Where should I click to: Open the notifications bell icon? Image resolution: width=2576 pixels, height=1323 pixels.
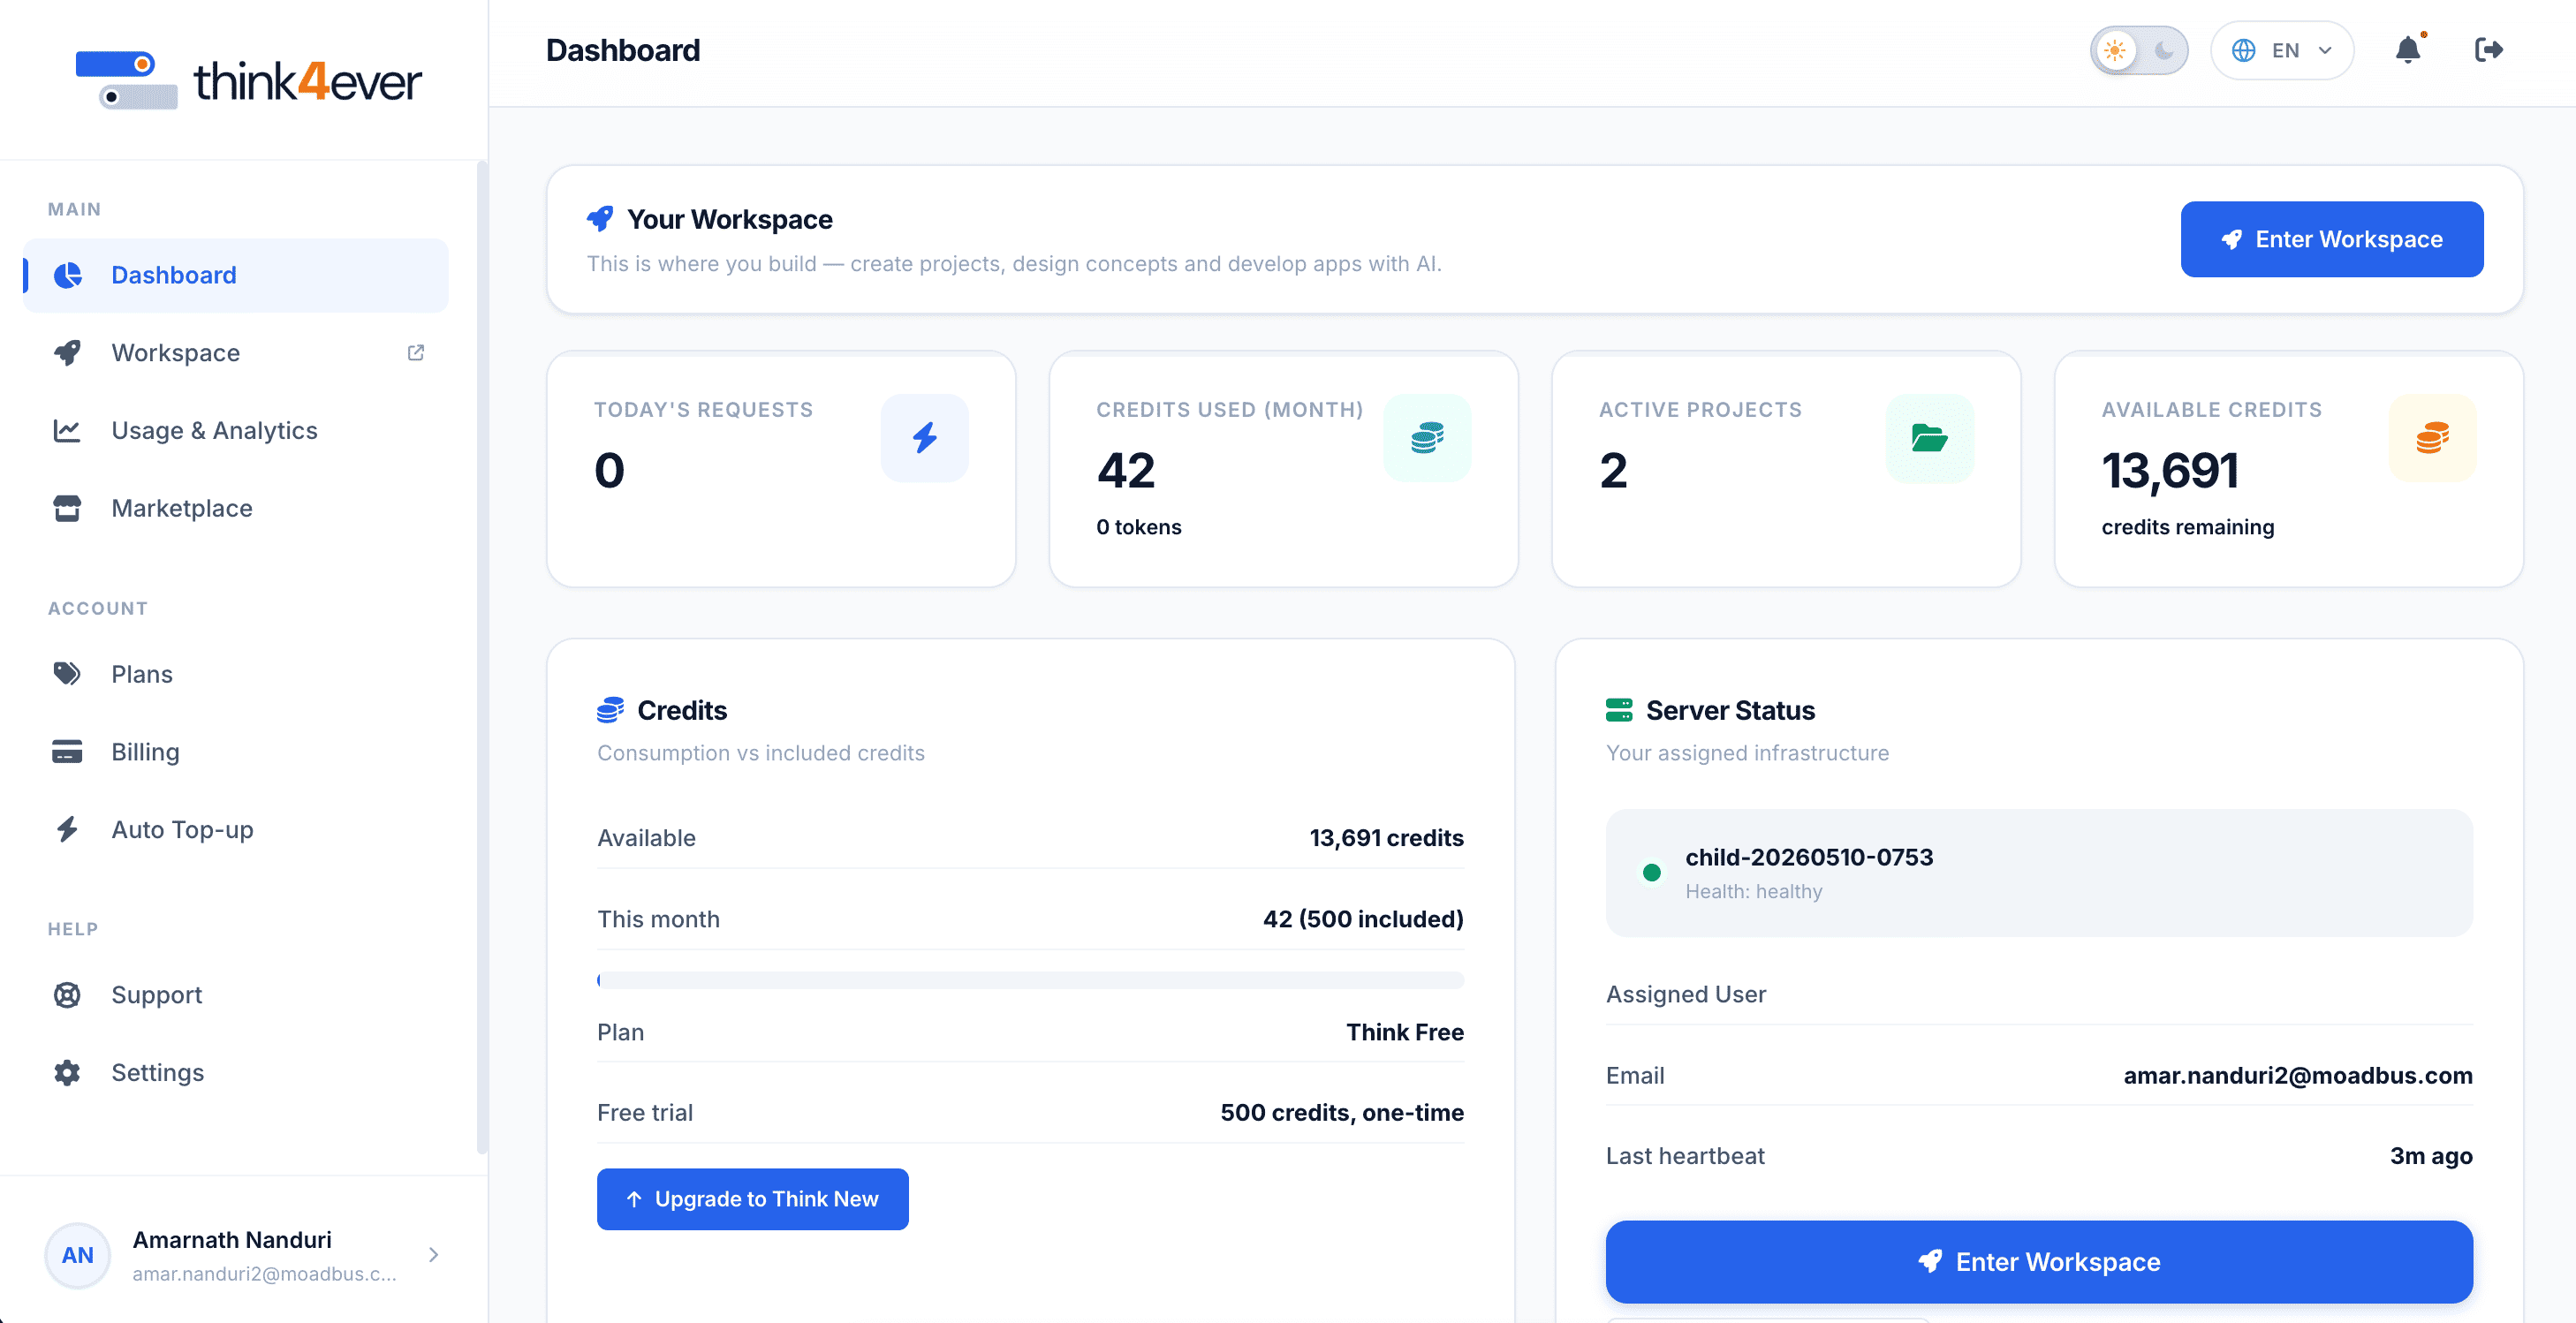tap(2408, 50)
